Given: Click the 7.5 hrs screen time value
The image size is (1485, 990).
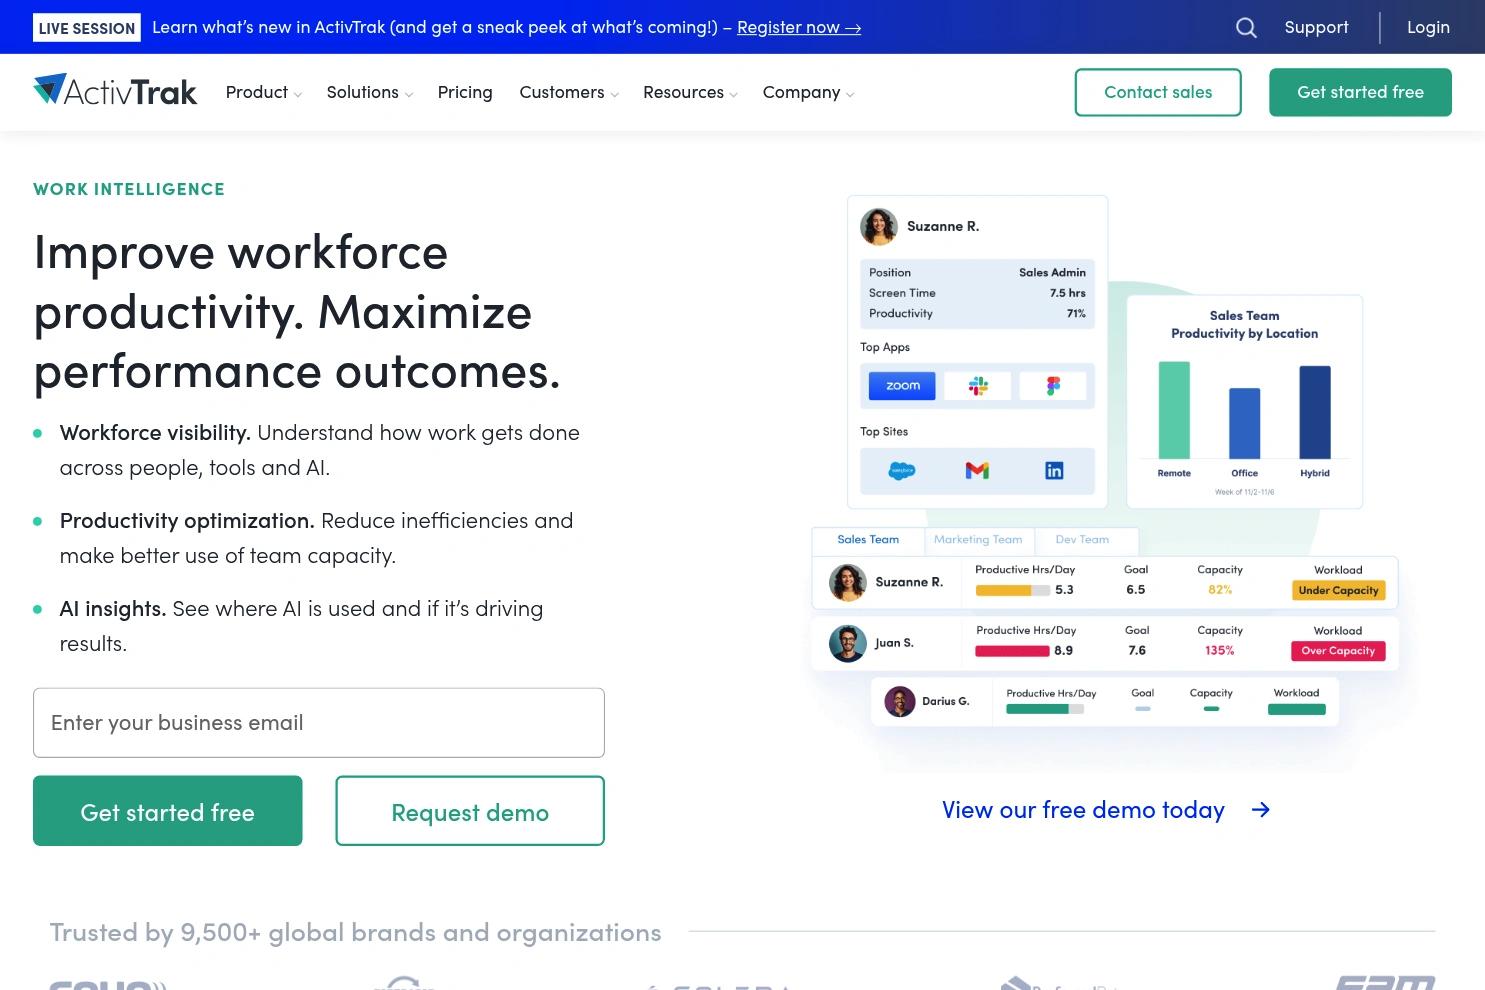Looking at the screenshot, I should [x=1067, y=293].
